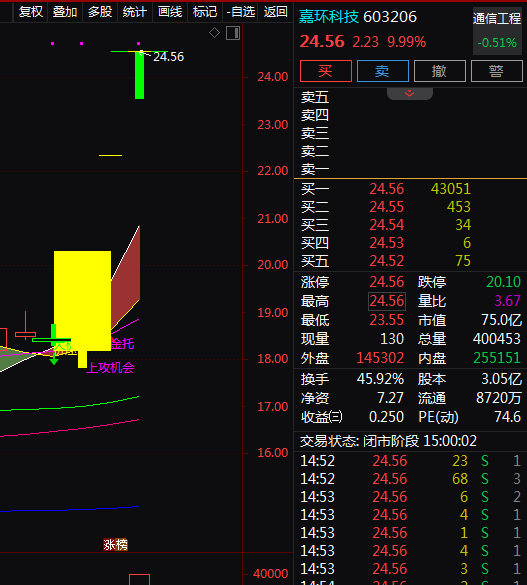Expand the red chevron above sell orders

[410, 93]
